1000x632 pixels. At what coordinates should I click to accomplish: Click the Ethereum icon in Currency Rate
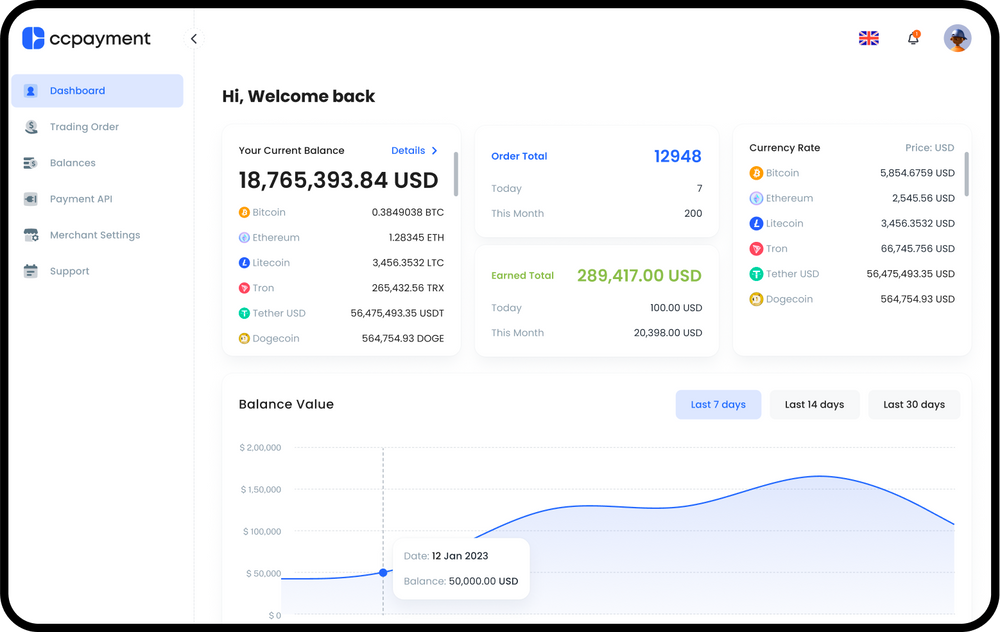coord(756,198)
